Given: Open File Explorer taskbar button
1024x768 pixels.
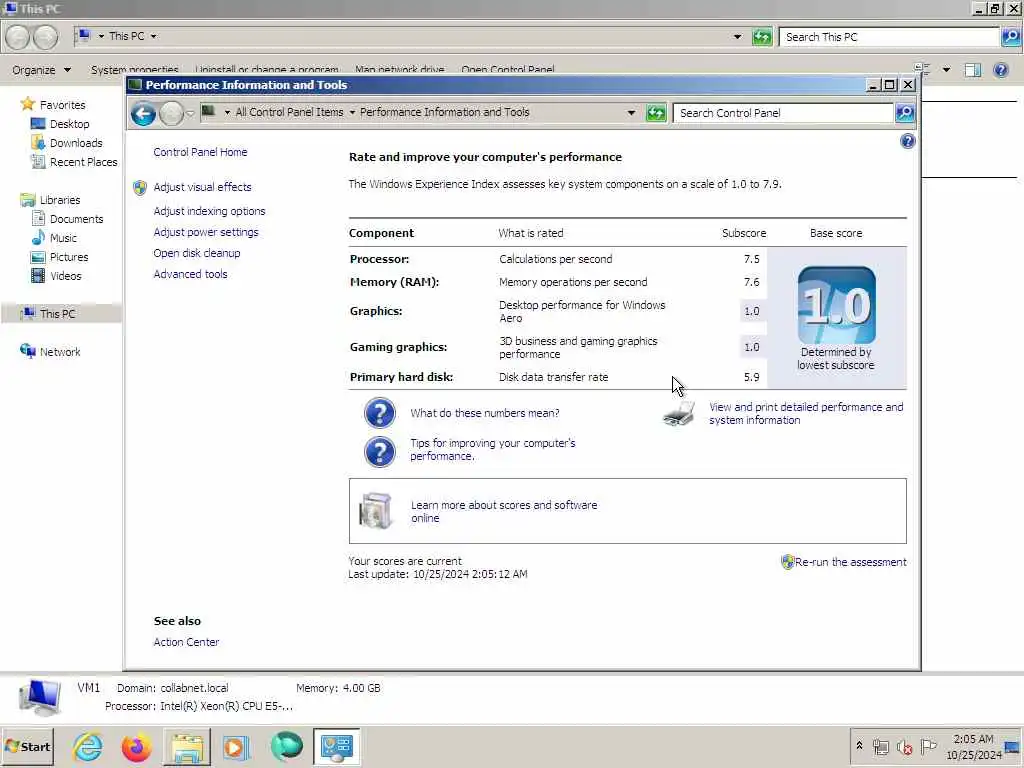Looking at the screenshot, I should click(187, 746).
